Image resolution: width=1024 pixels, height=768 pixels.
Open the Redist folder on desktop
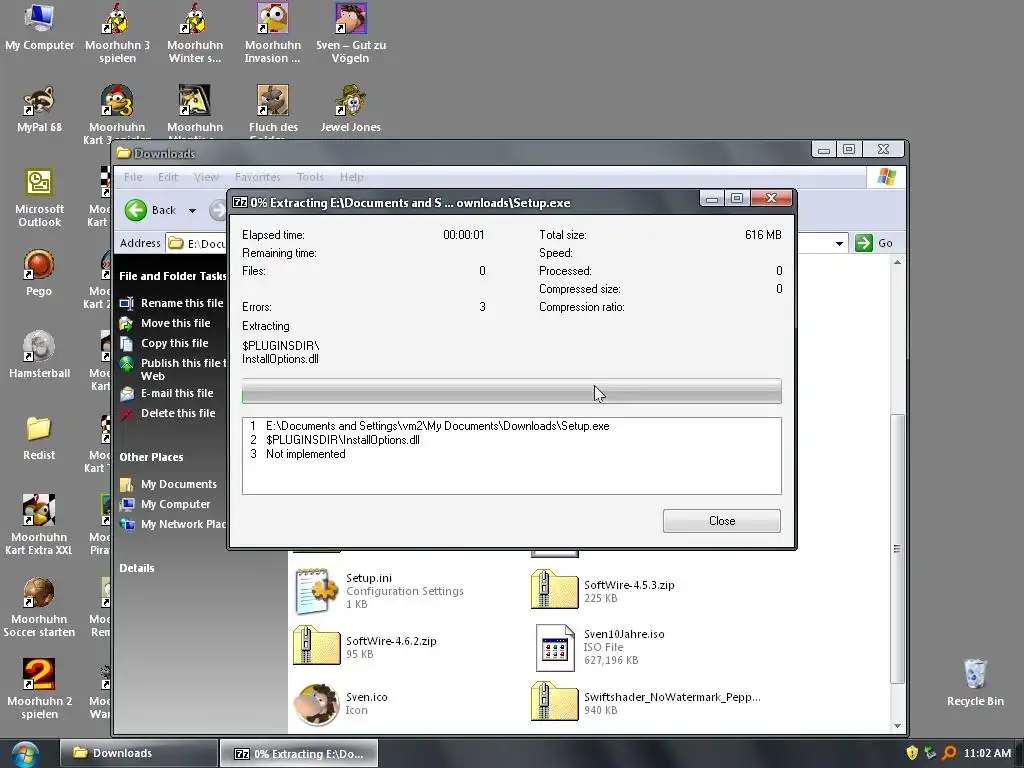pyautogui.click(x=39, y=438)
